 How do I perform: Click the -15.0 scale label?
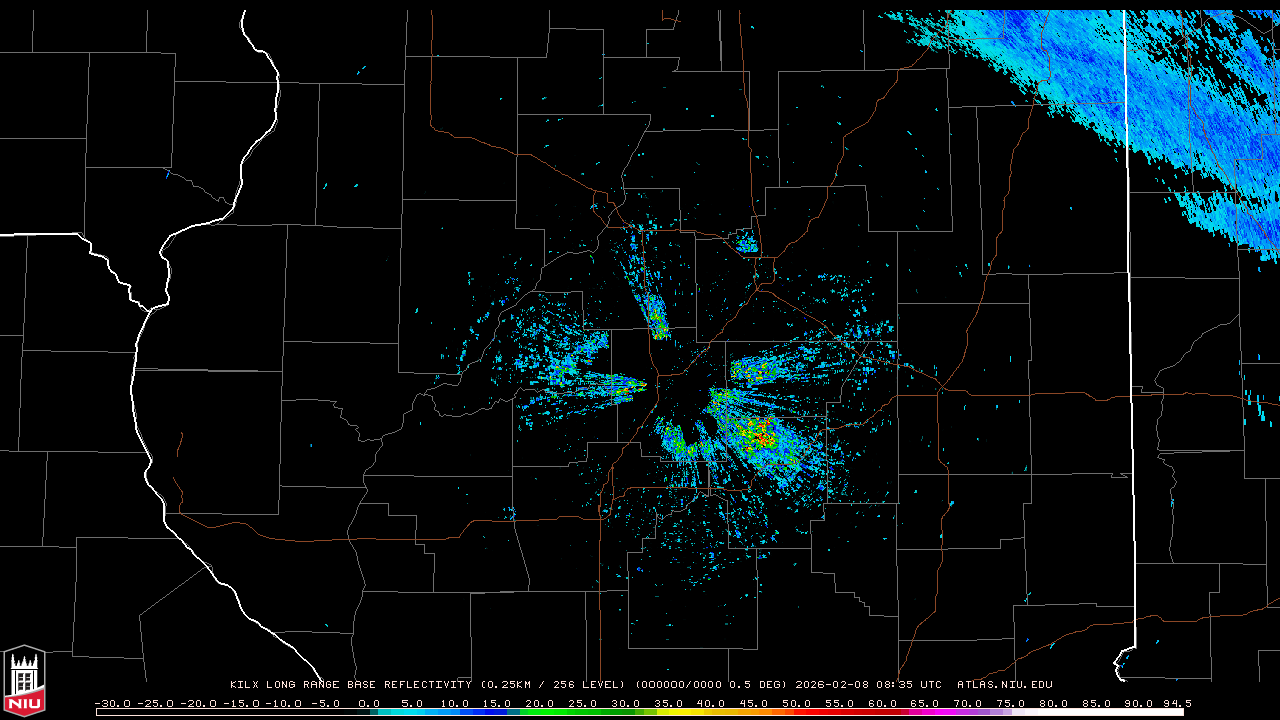coord(241,703)
